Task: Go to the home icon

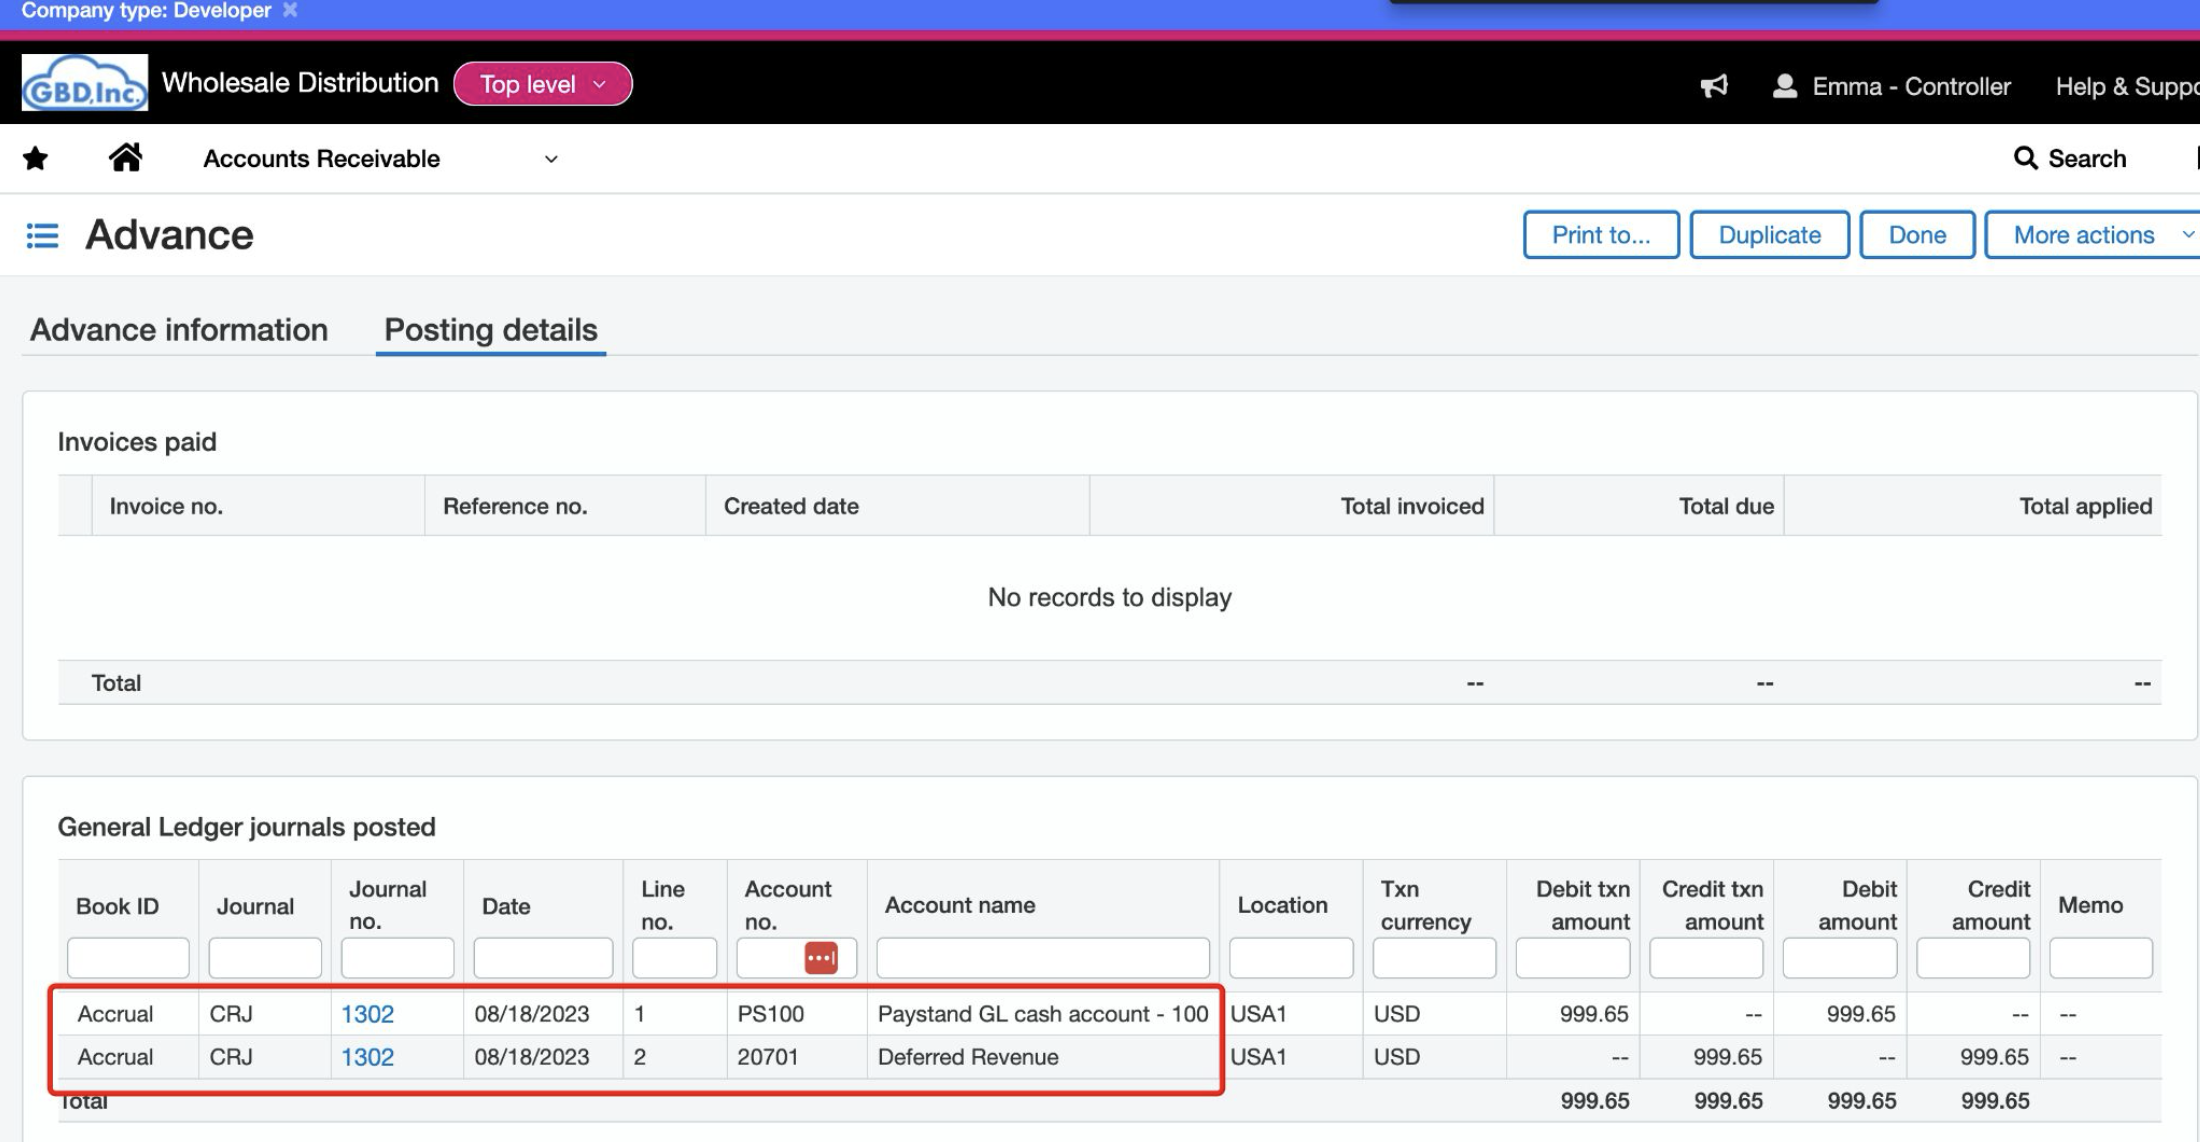Action: [125, 157]
